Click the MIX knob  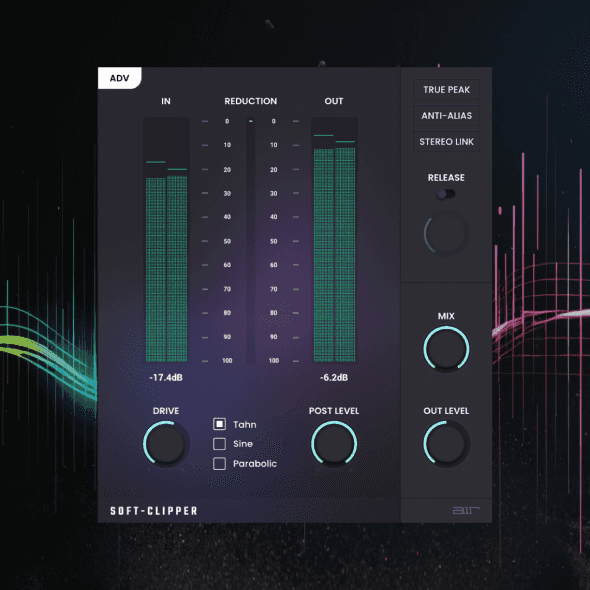[x=446, y=349]
